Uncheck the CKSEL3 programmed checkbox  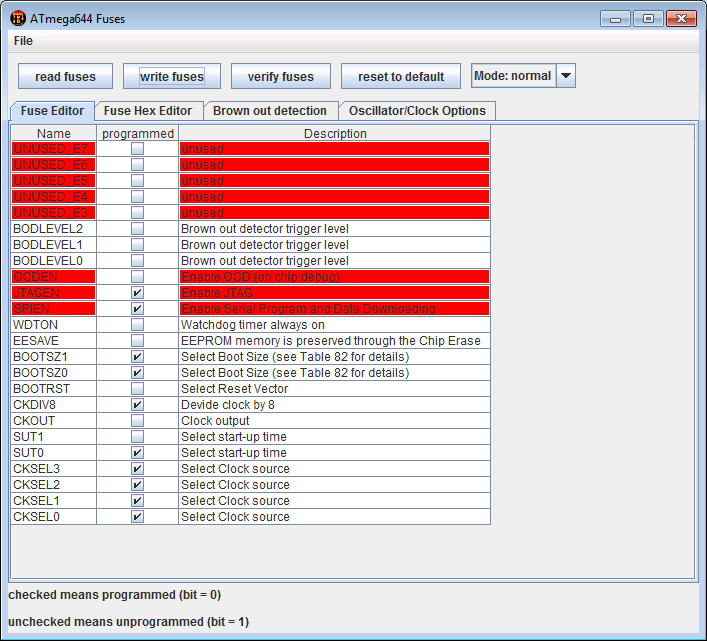coord(138,469)
